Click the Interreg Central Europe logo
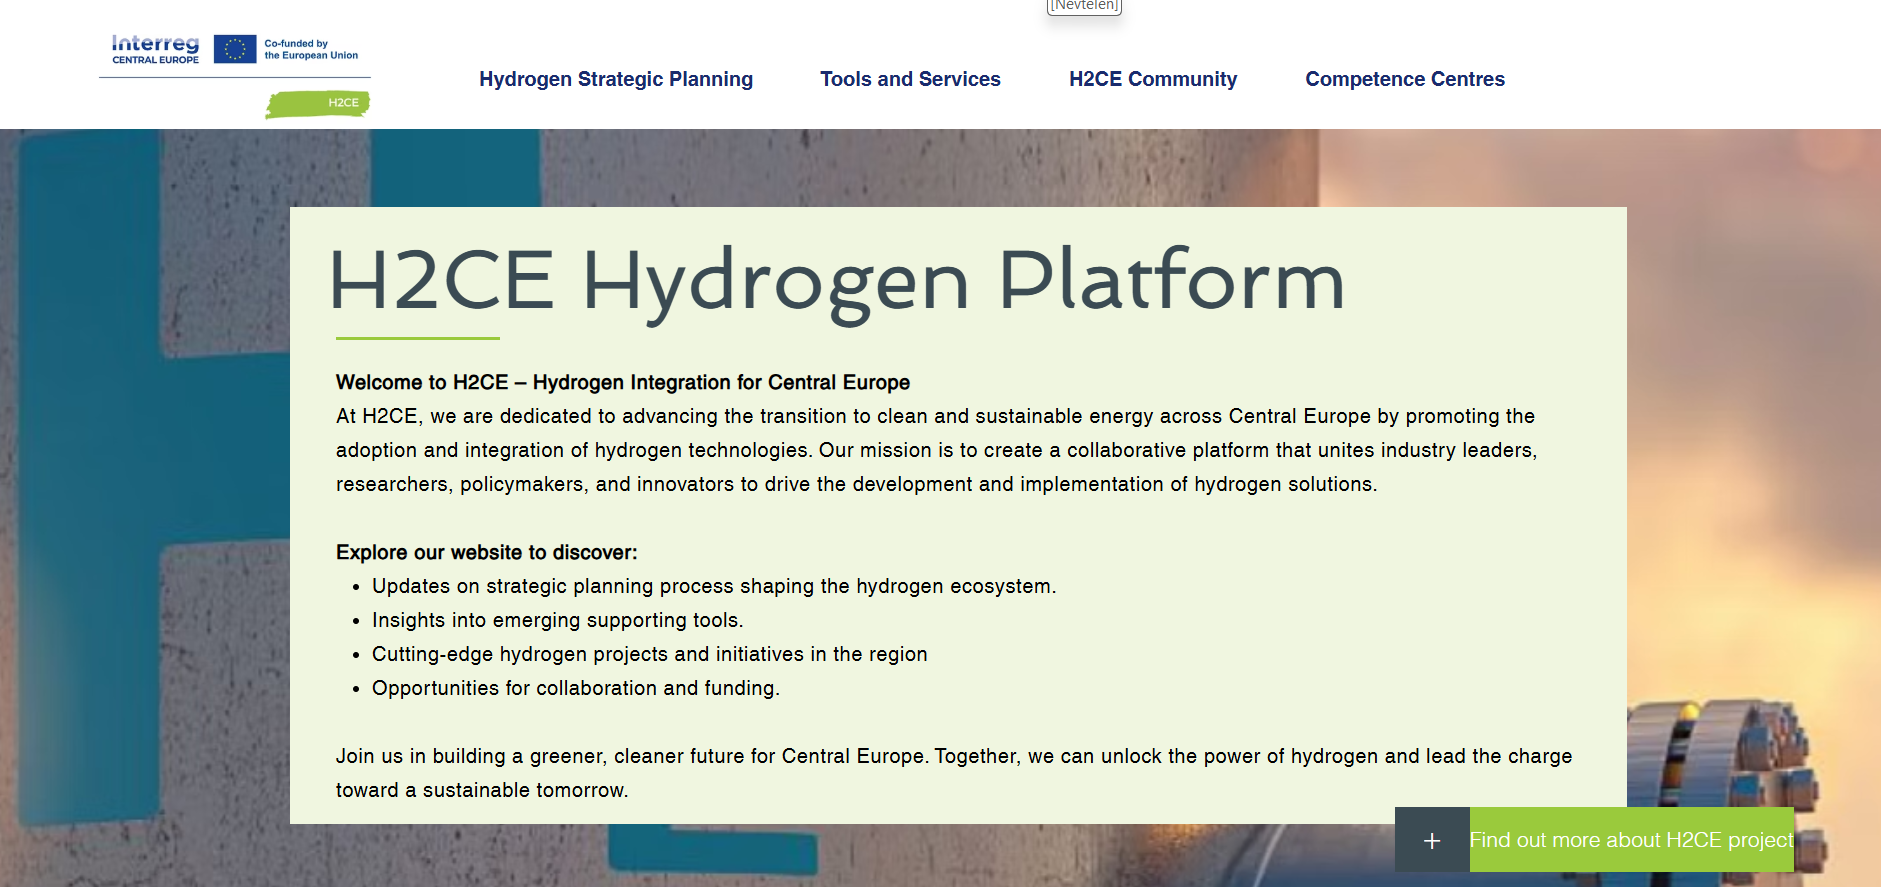1881x887 pixels. (155, 49)
